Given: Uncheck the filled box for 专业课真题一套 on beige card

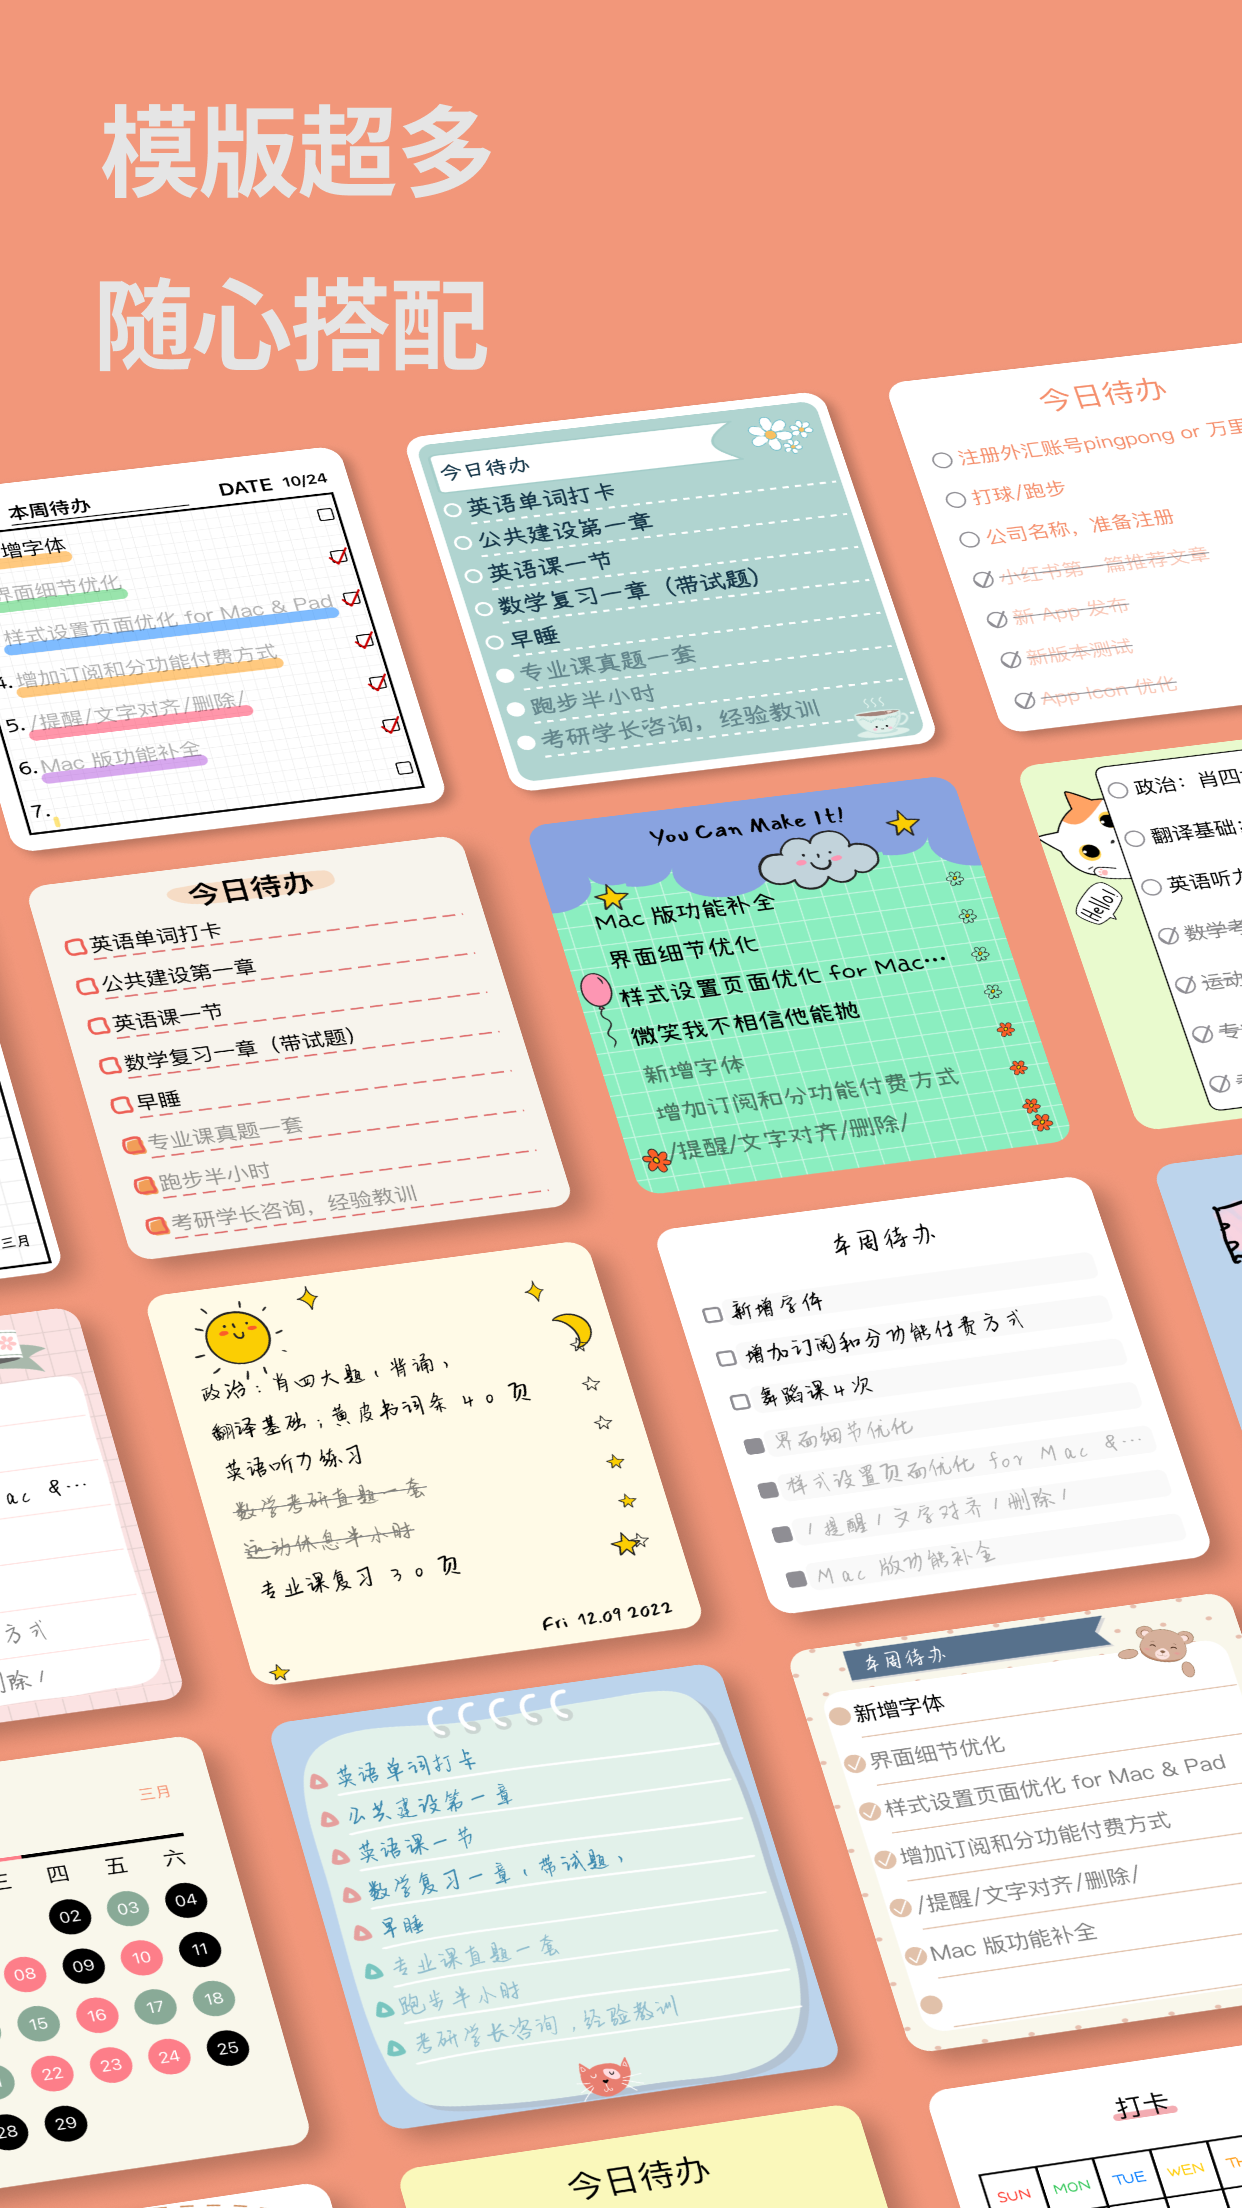Looking at the screenshot, I should (x=134, y=1145).
